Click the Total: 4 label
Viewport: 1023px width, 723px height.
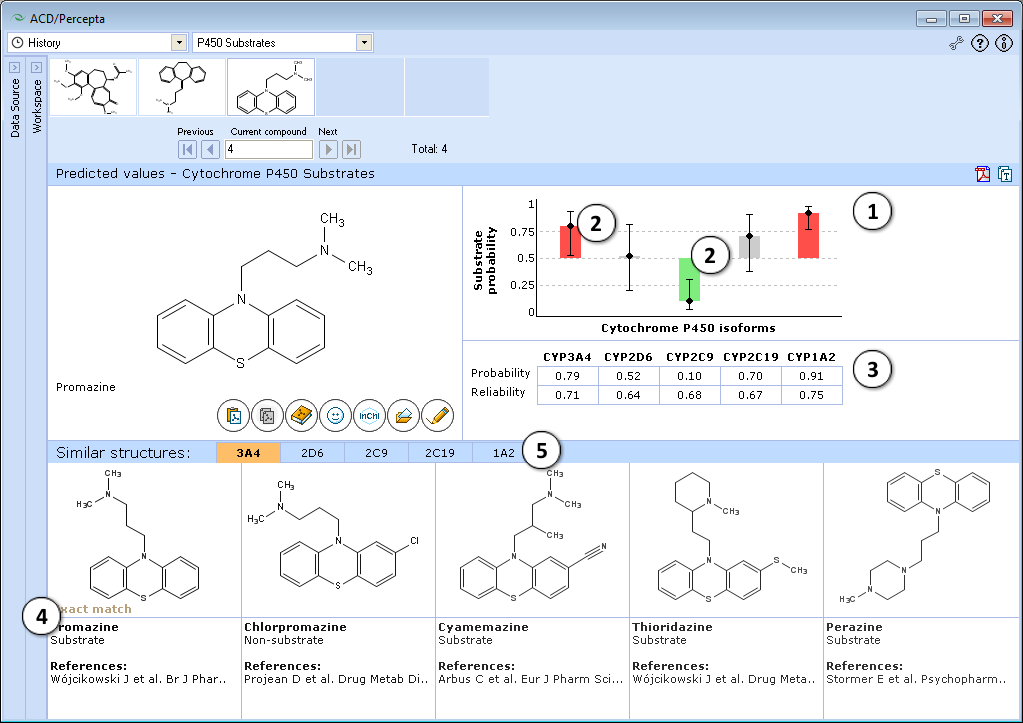point(429,149)
